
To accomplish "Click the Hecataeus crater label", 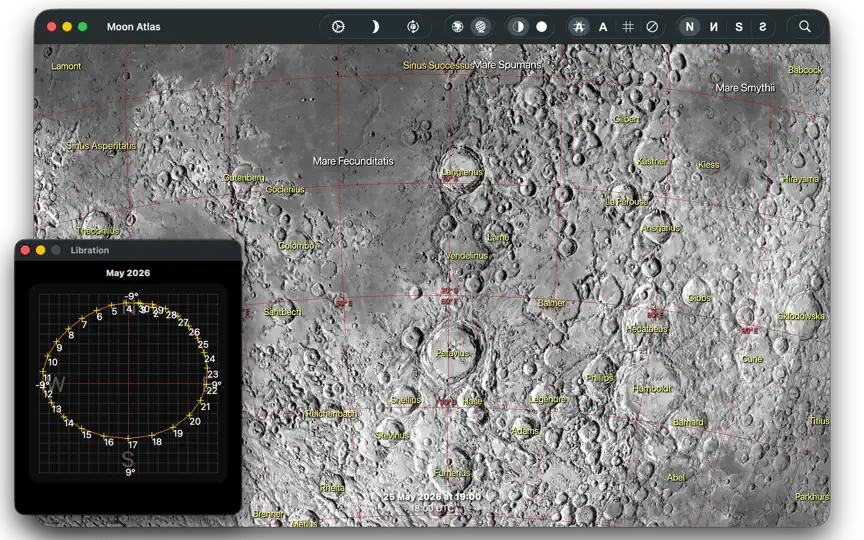I will coord(647,329).
